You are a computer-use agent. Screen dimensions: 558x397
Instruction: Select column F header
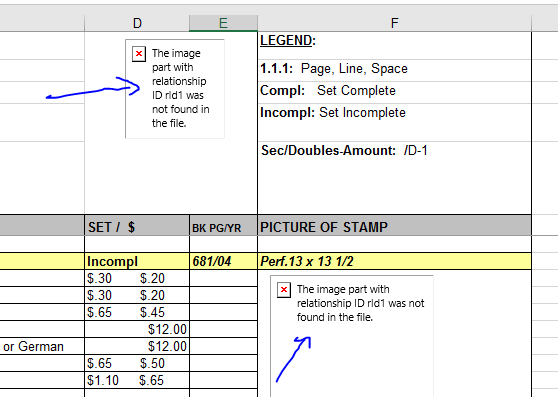[x=394, y=23]
